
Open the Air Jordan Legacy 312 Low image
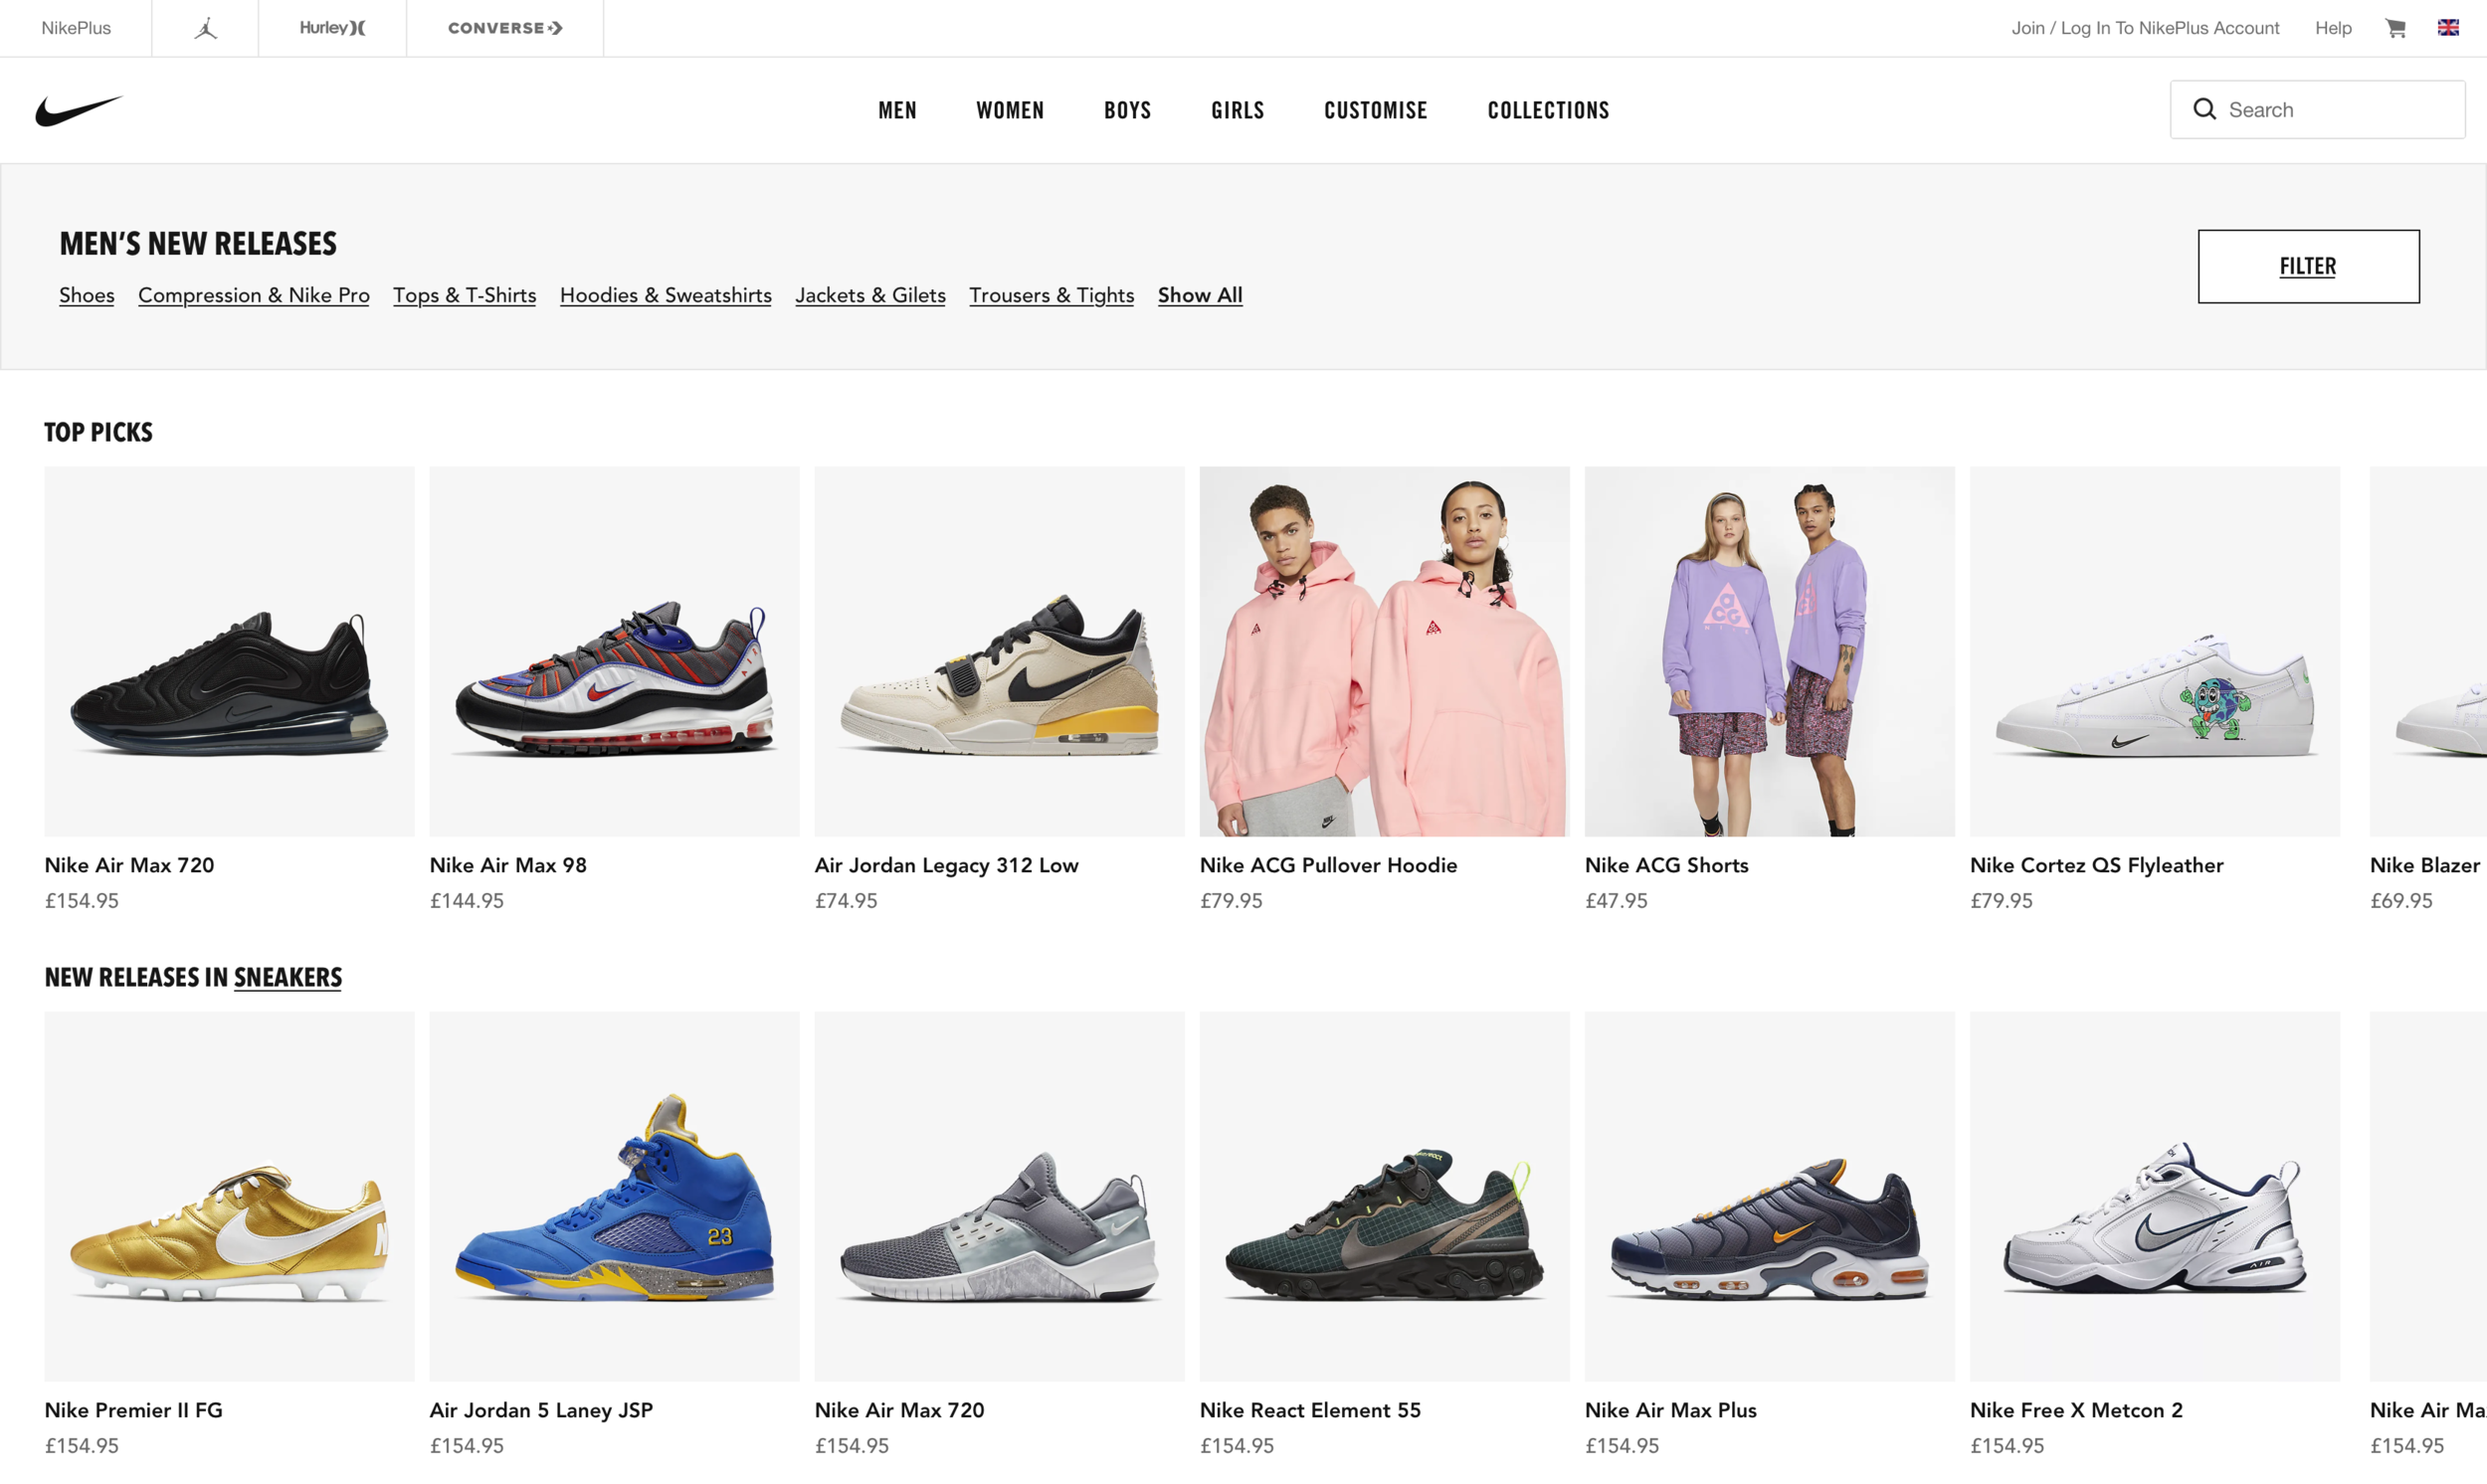999,651
